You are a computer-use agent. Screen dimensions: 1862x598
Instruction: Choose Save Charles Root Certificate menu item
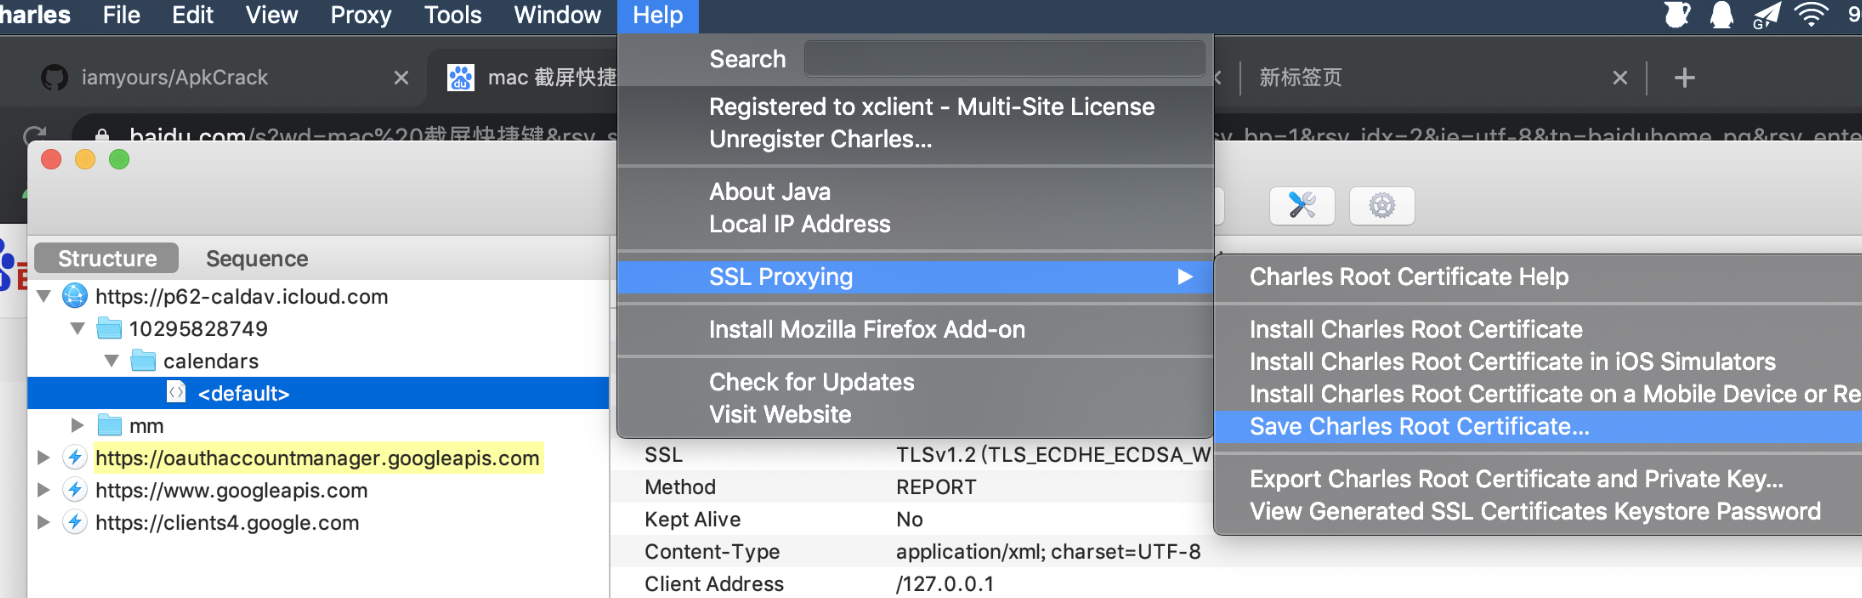(1419, 427)
